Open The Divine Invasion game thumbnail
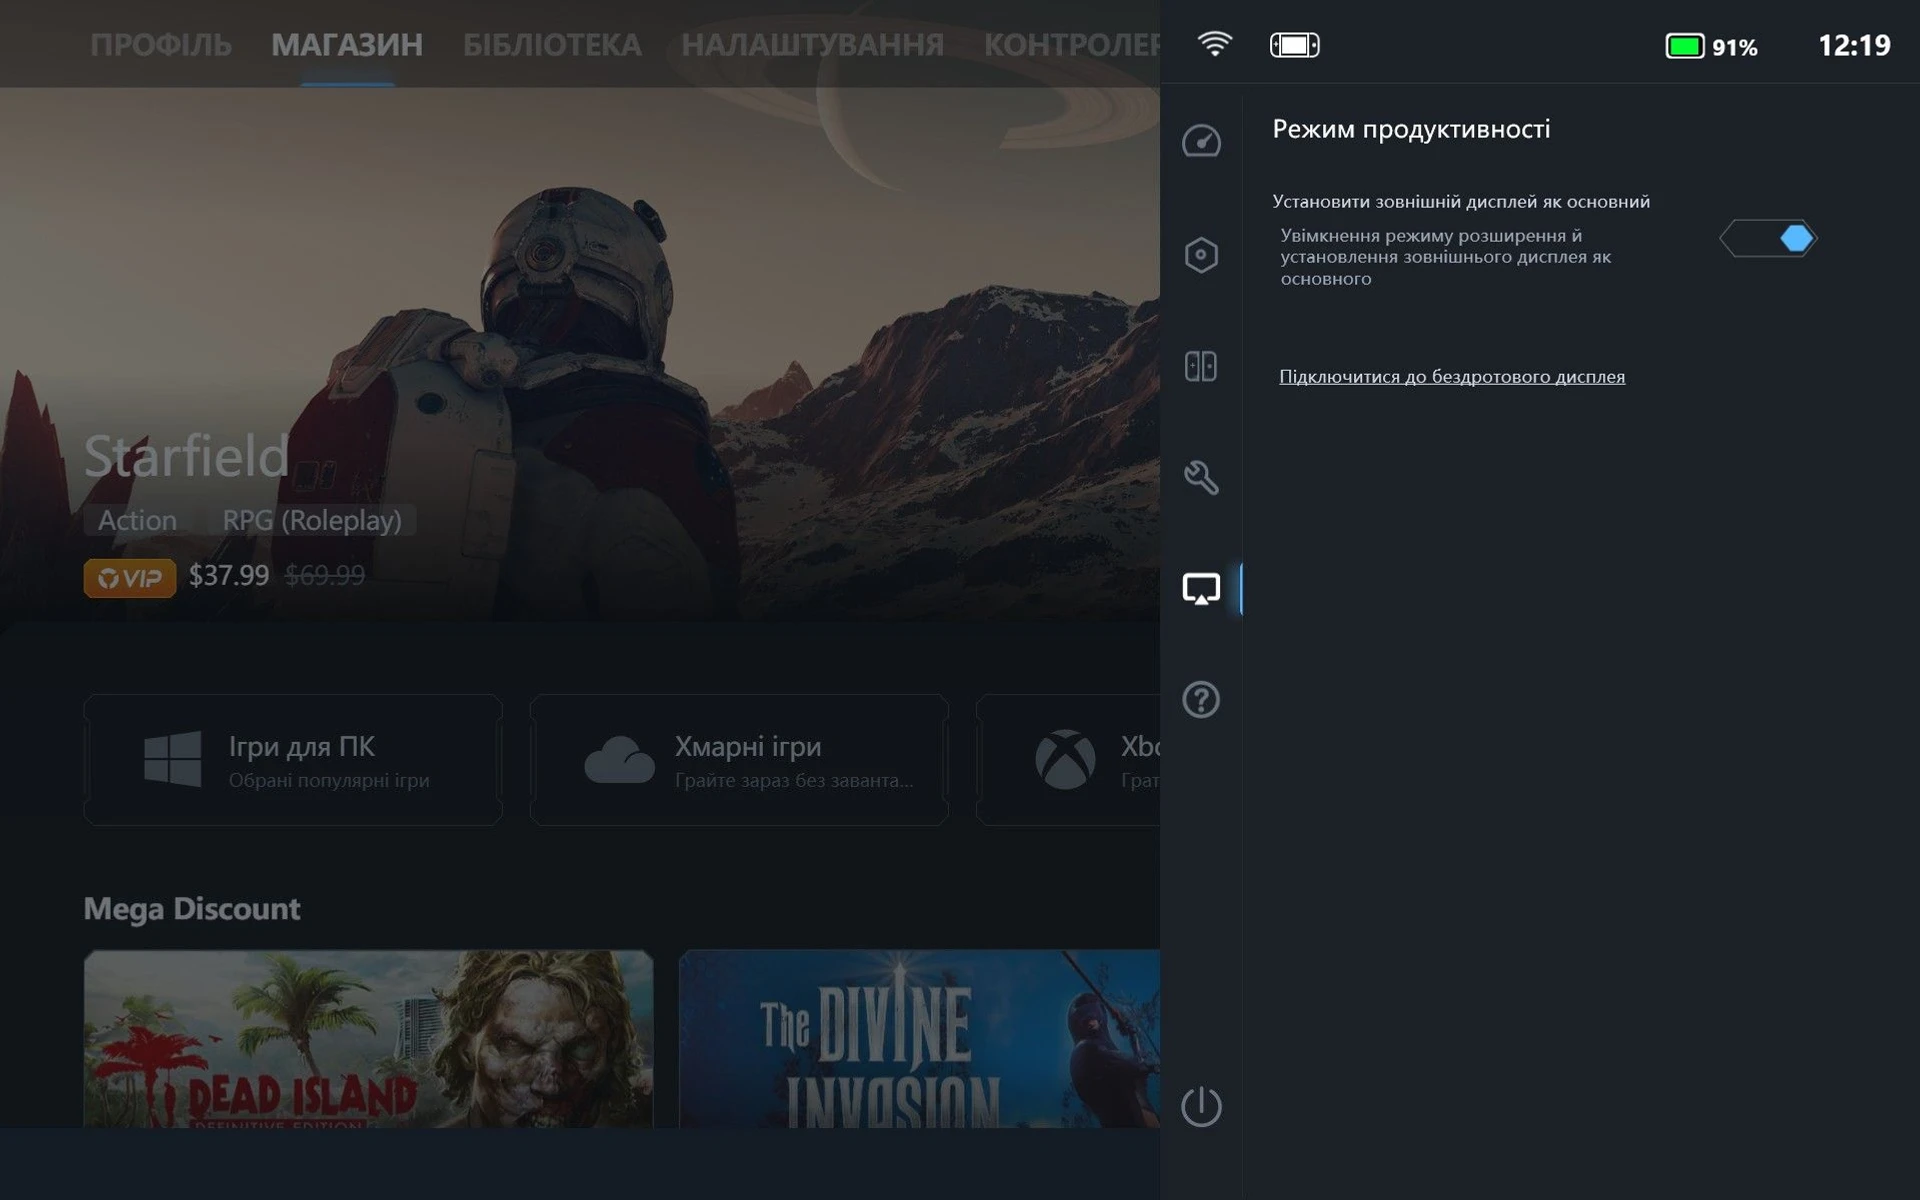1920x1200 pixels. click(x=919, y=1039)
